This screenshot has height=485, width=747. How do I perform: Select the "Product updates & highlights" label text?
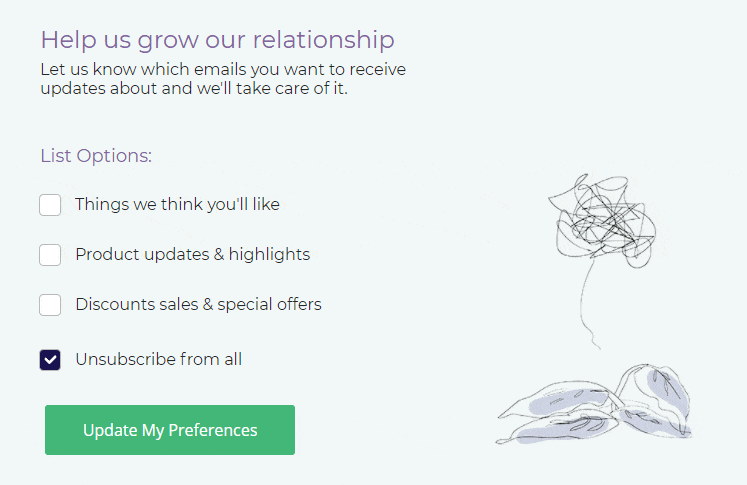(x=192, y=255)
